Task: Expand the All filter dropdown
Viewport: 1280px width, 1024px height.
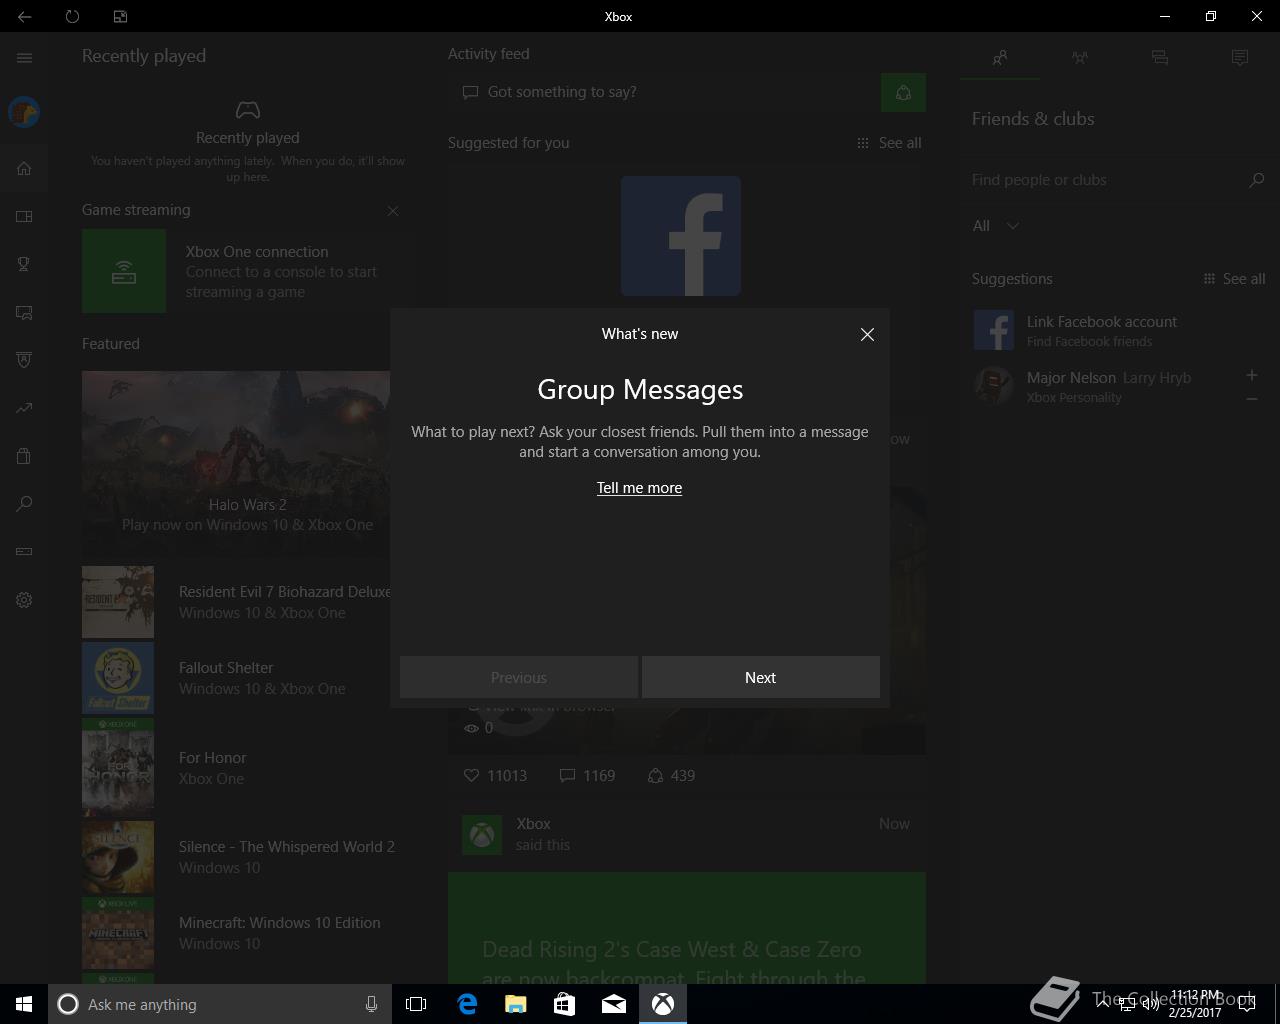Action: [x=996, y=226]
